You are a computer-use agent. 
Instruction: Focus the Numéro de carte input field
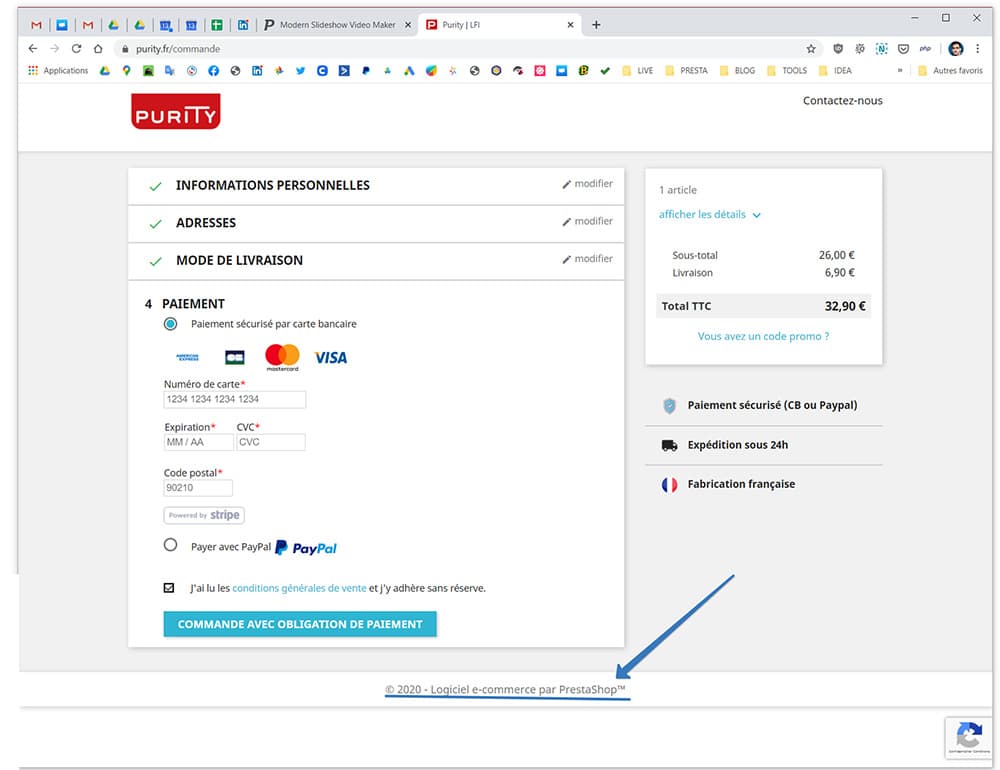click(x=234, y=399)
